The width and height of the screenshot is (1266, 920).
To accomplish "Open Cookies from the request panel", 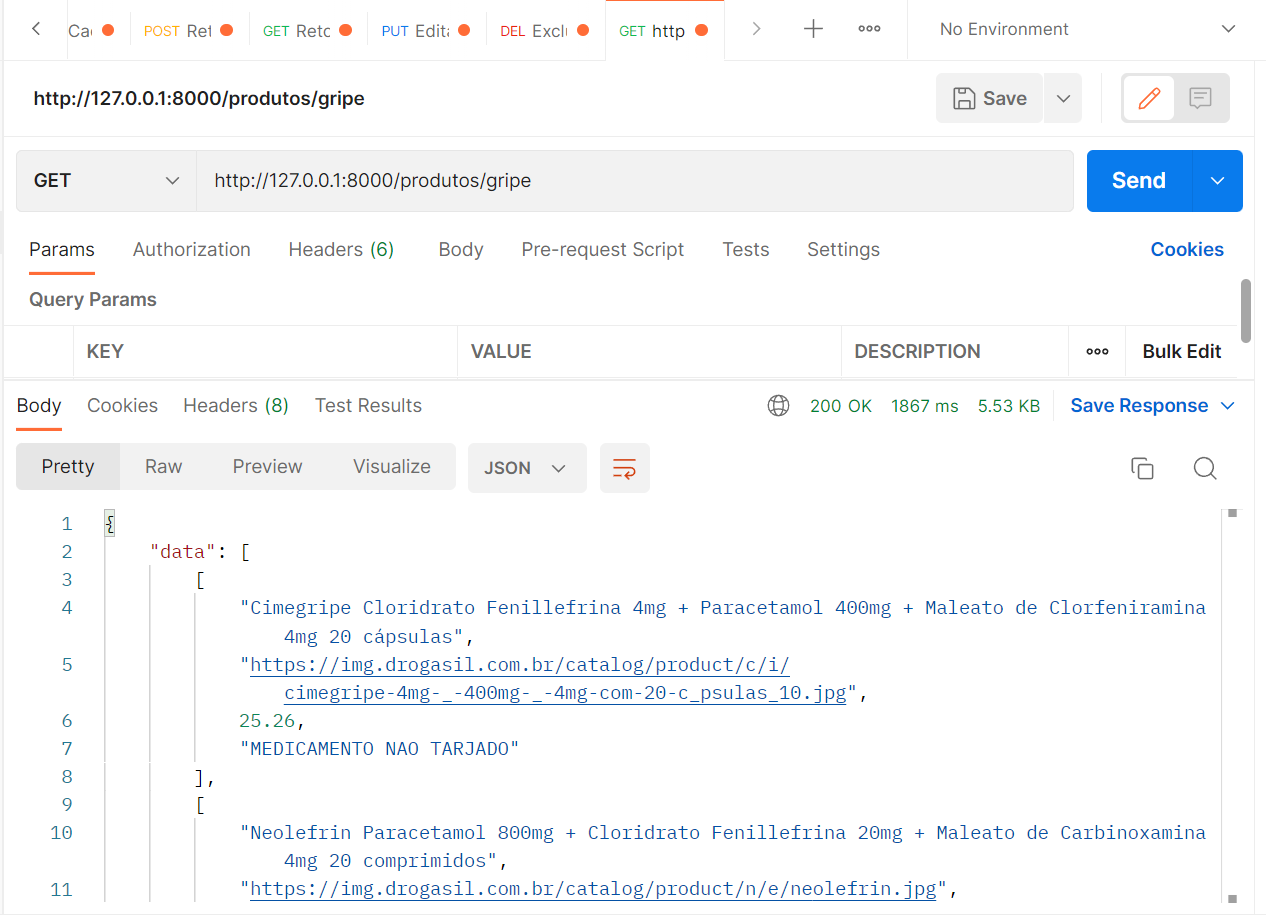I will point(1187,249).
